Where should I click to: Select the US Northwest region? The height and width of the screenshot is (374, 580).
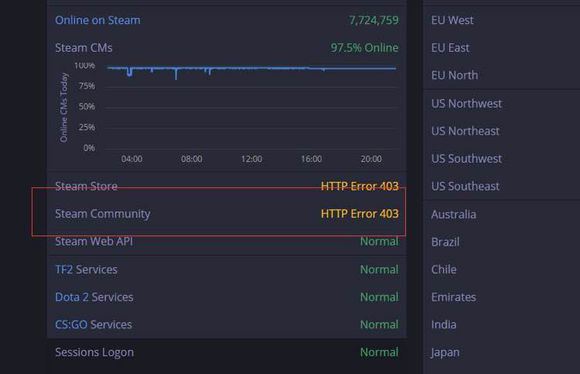point(466,104)
